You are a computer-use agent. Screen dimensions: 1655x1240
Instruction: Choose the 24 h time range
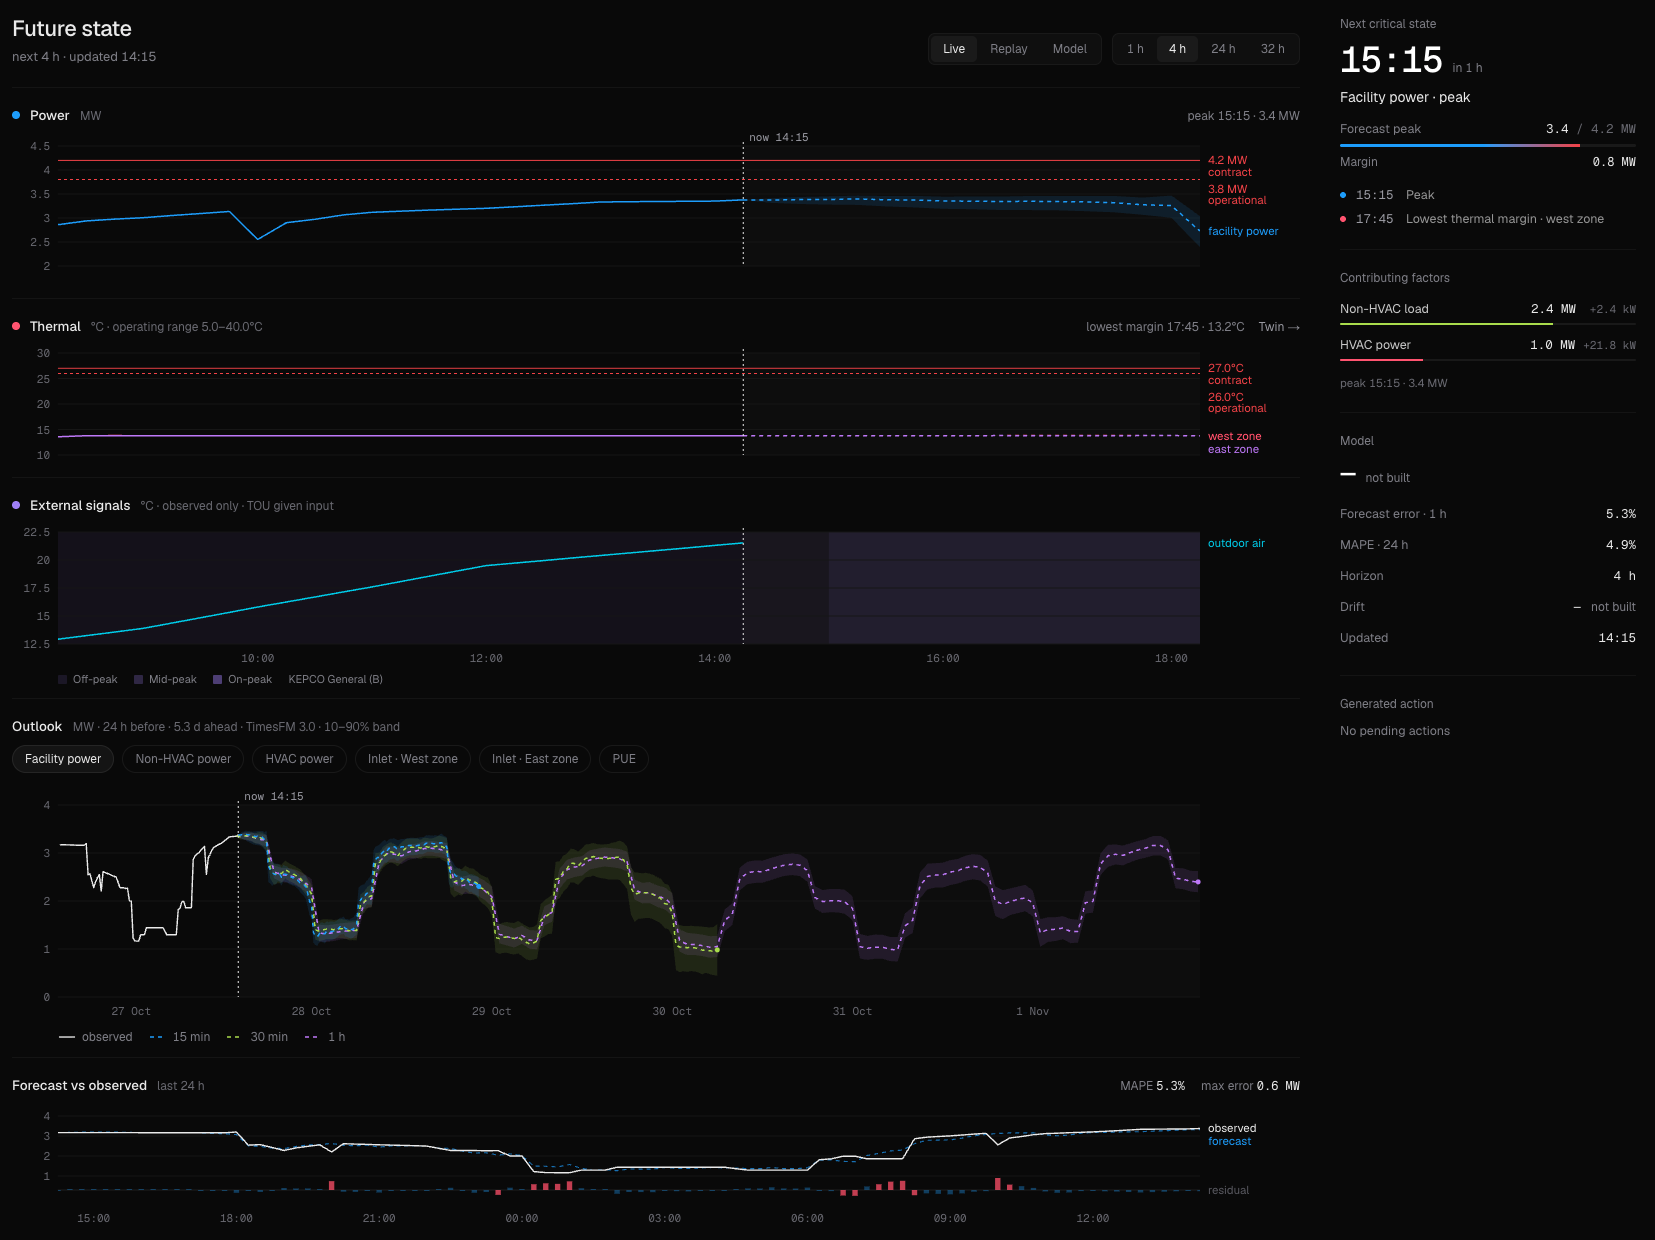1223,49
